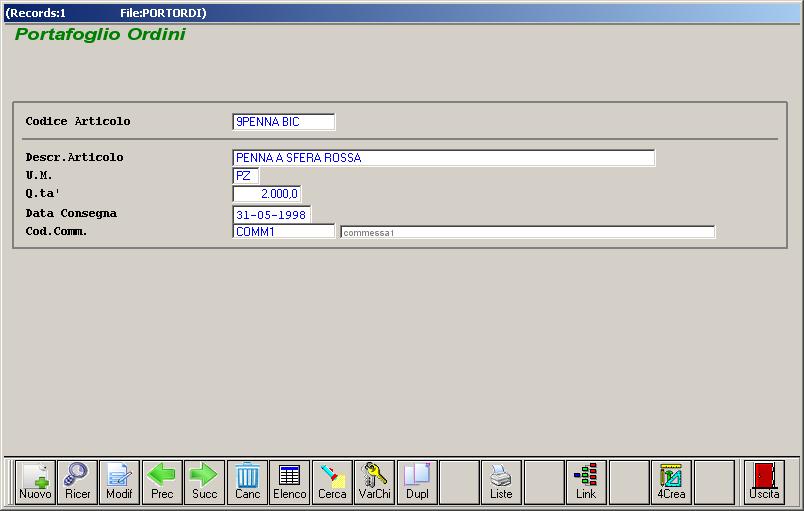This screenshot has height=511, width=804.
Task: Click the 4Crea toolbar icon
Action: pos(671,482)
